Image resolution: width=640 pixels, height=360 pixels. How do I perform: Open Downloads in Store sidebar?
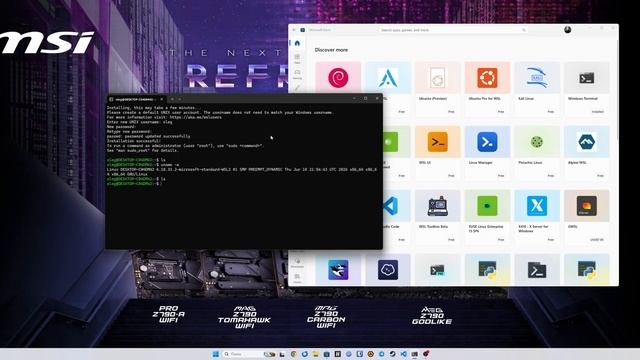297,262
